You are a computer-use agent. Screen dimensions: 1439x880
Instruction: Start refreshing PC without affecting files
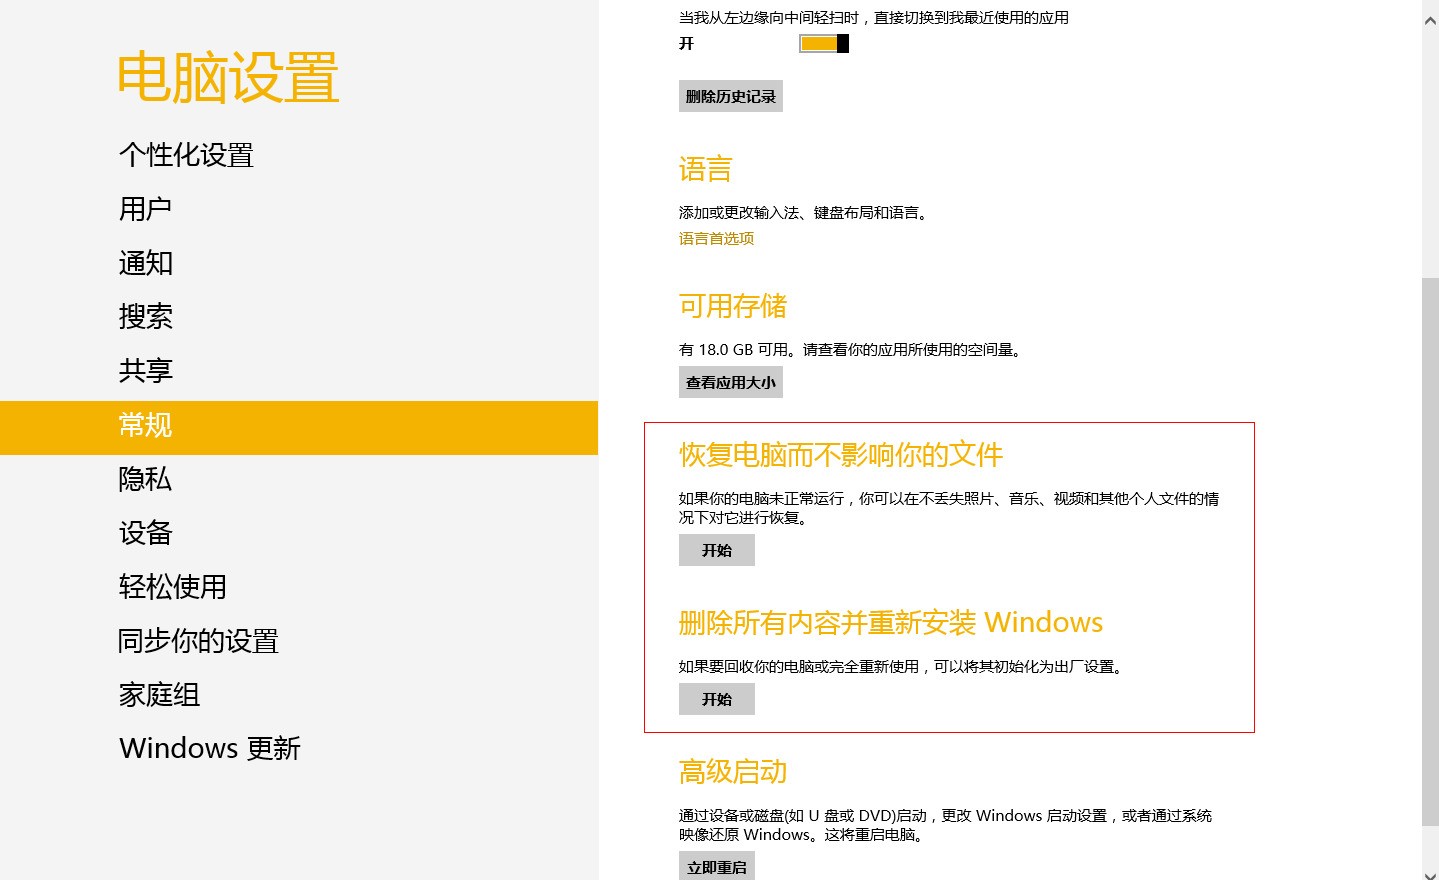[x=716, y=549]
